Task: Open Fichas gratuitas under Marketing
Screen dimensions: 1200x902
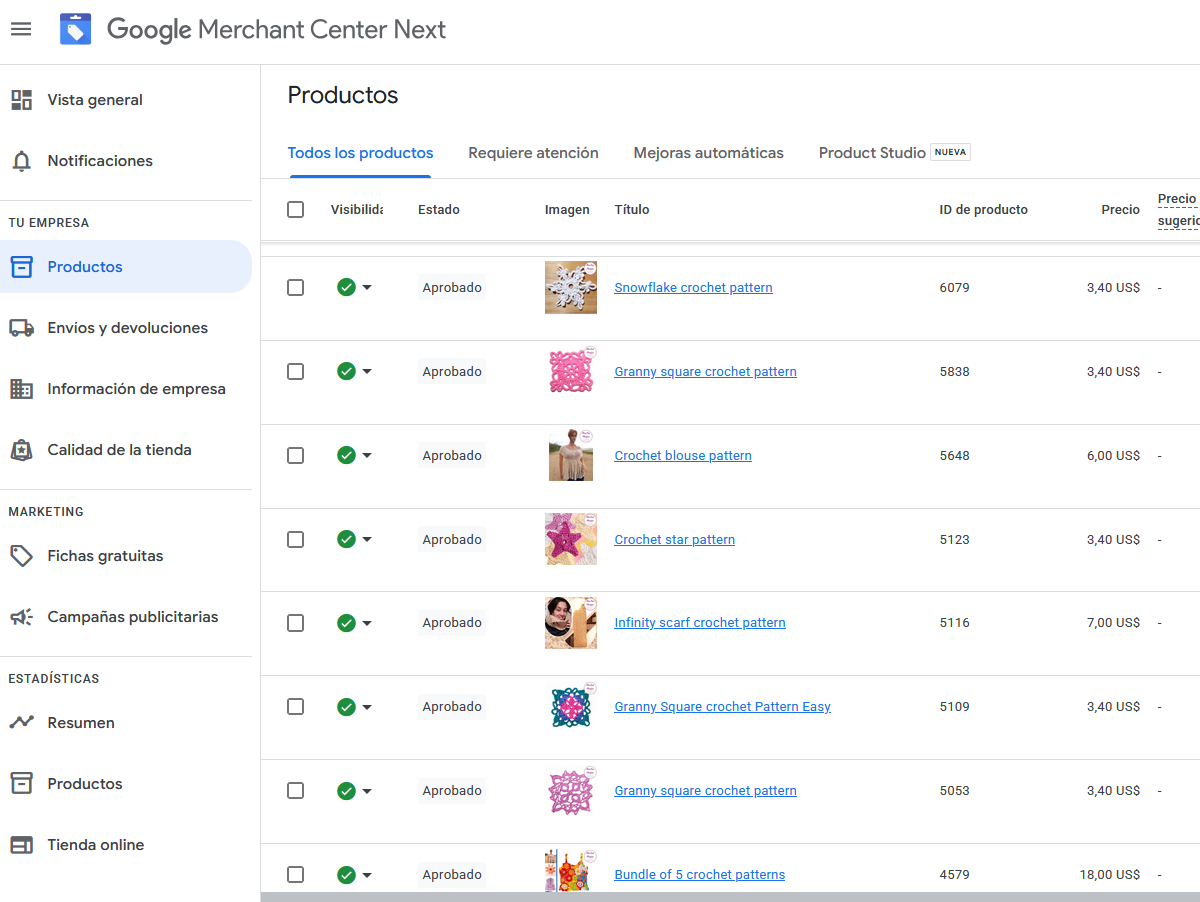Action: coord(106,555)
